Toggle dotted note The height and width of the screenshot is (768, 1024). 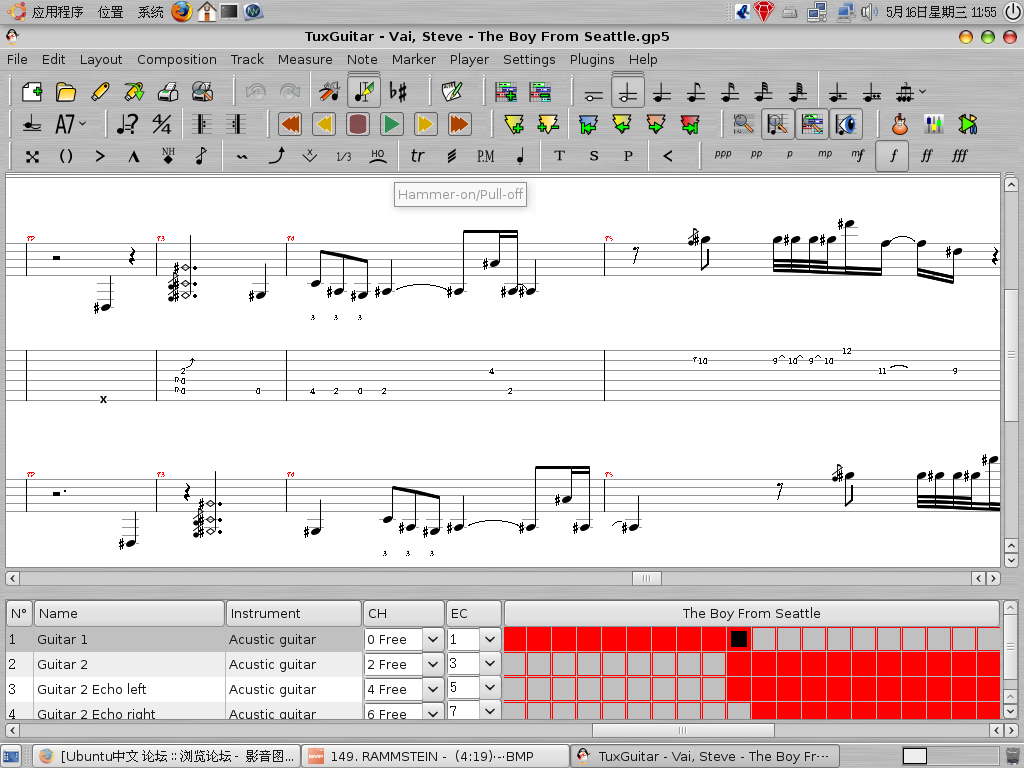pyautogui.click(x=838, y=92)
